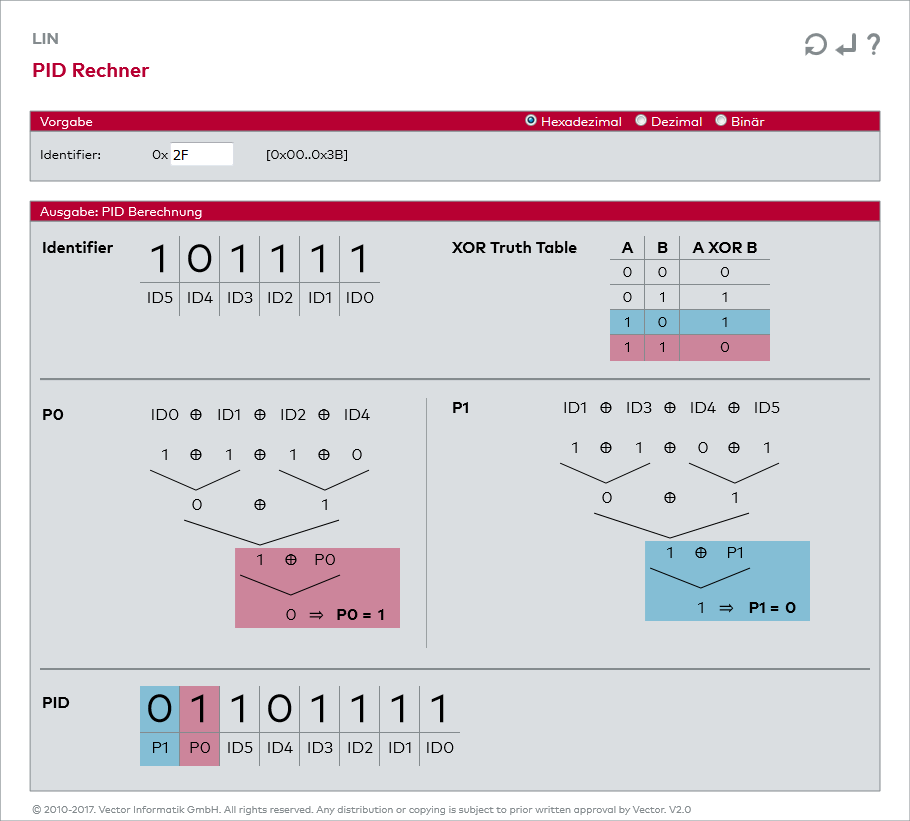Image resolution: width=910 pixels, height=821 pixels.
Task: Choose the Binär radio option
Action: tap(721, 121)
